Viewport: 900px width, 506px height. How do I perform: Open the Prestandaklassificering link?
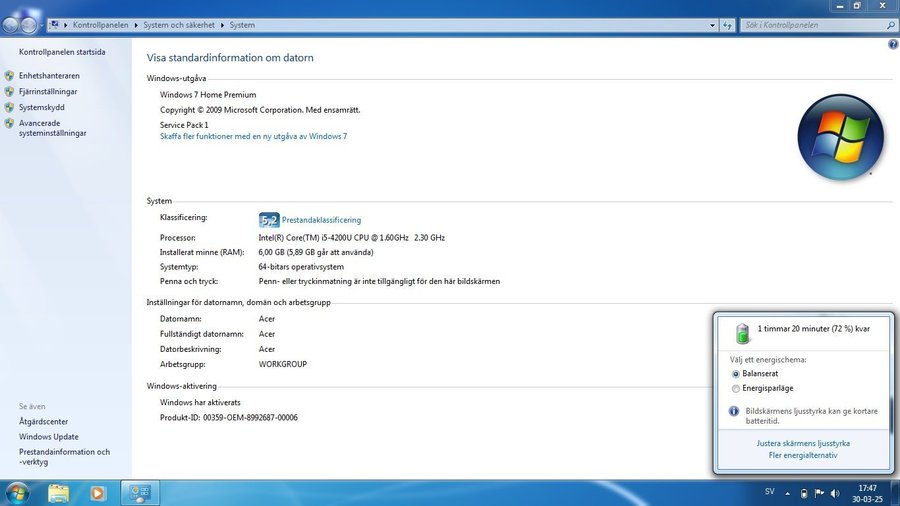(x=321, y=220)
